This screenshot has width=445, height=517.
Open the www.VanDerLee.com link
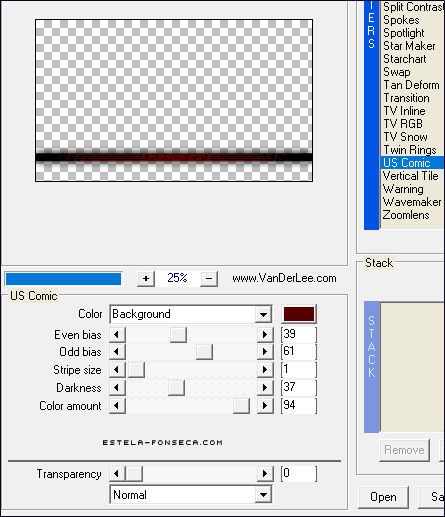coord(284,278)
